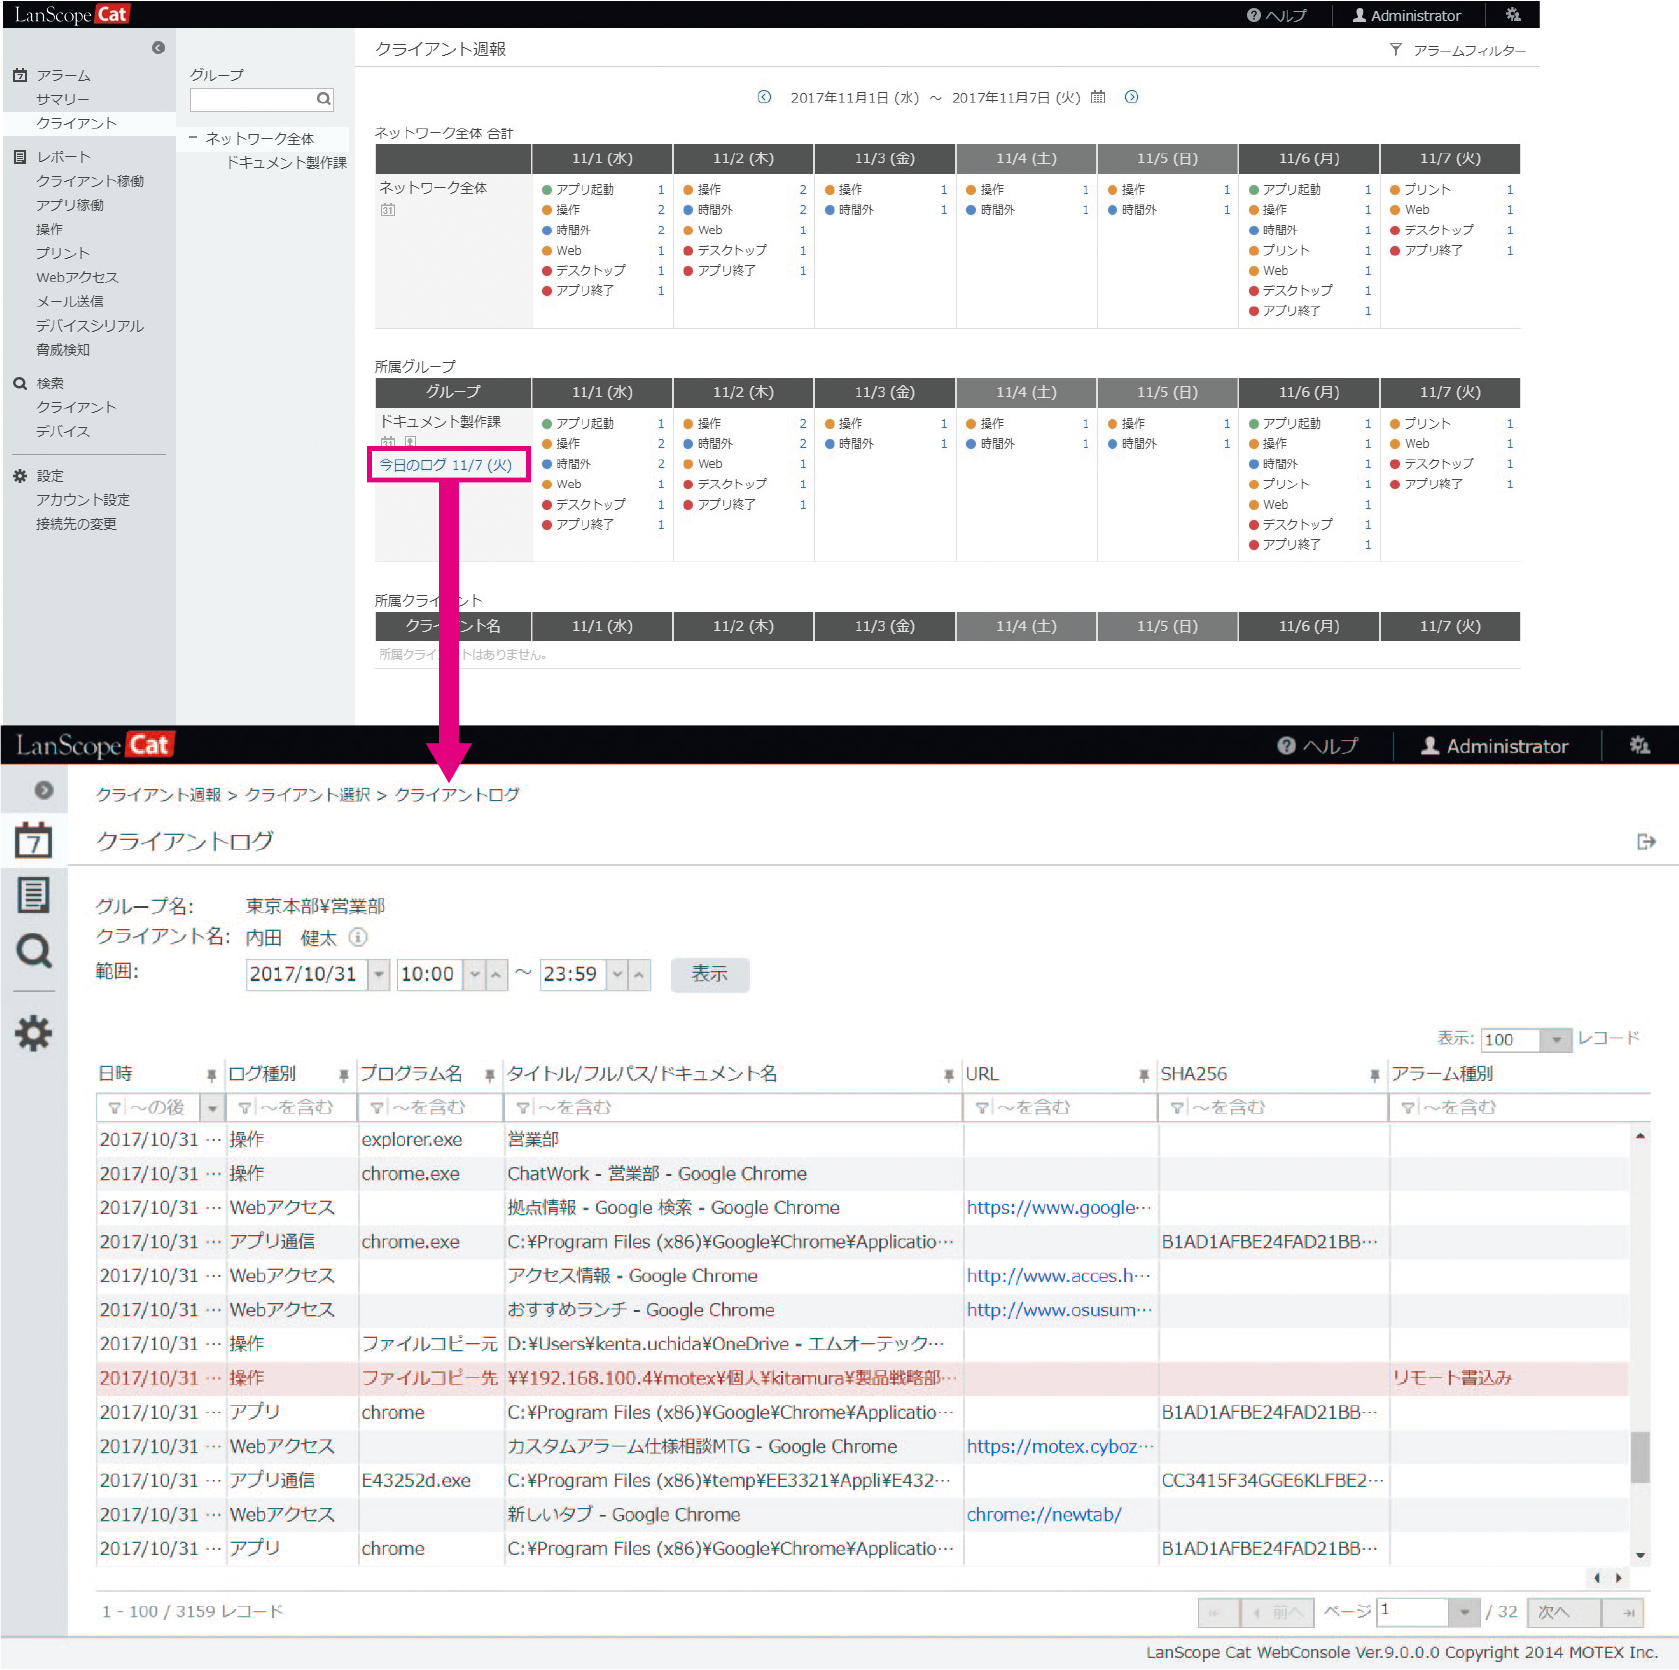Open the report list icon in the lower sidebar
This screenshot has width=1679, height=1670.
click(34, 895)
